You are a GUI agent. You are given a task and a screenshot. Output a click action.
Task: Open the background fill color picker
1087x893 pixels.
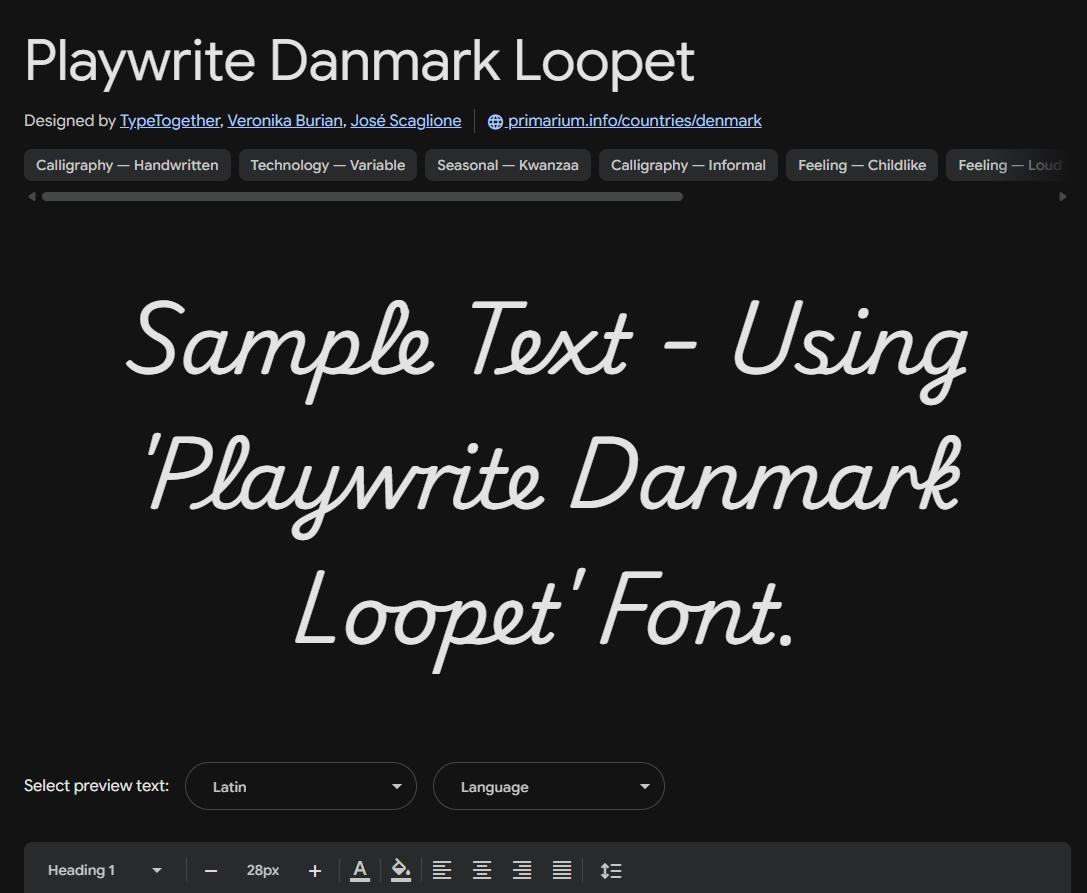click(x=401, y=870)
